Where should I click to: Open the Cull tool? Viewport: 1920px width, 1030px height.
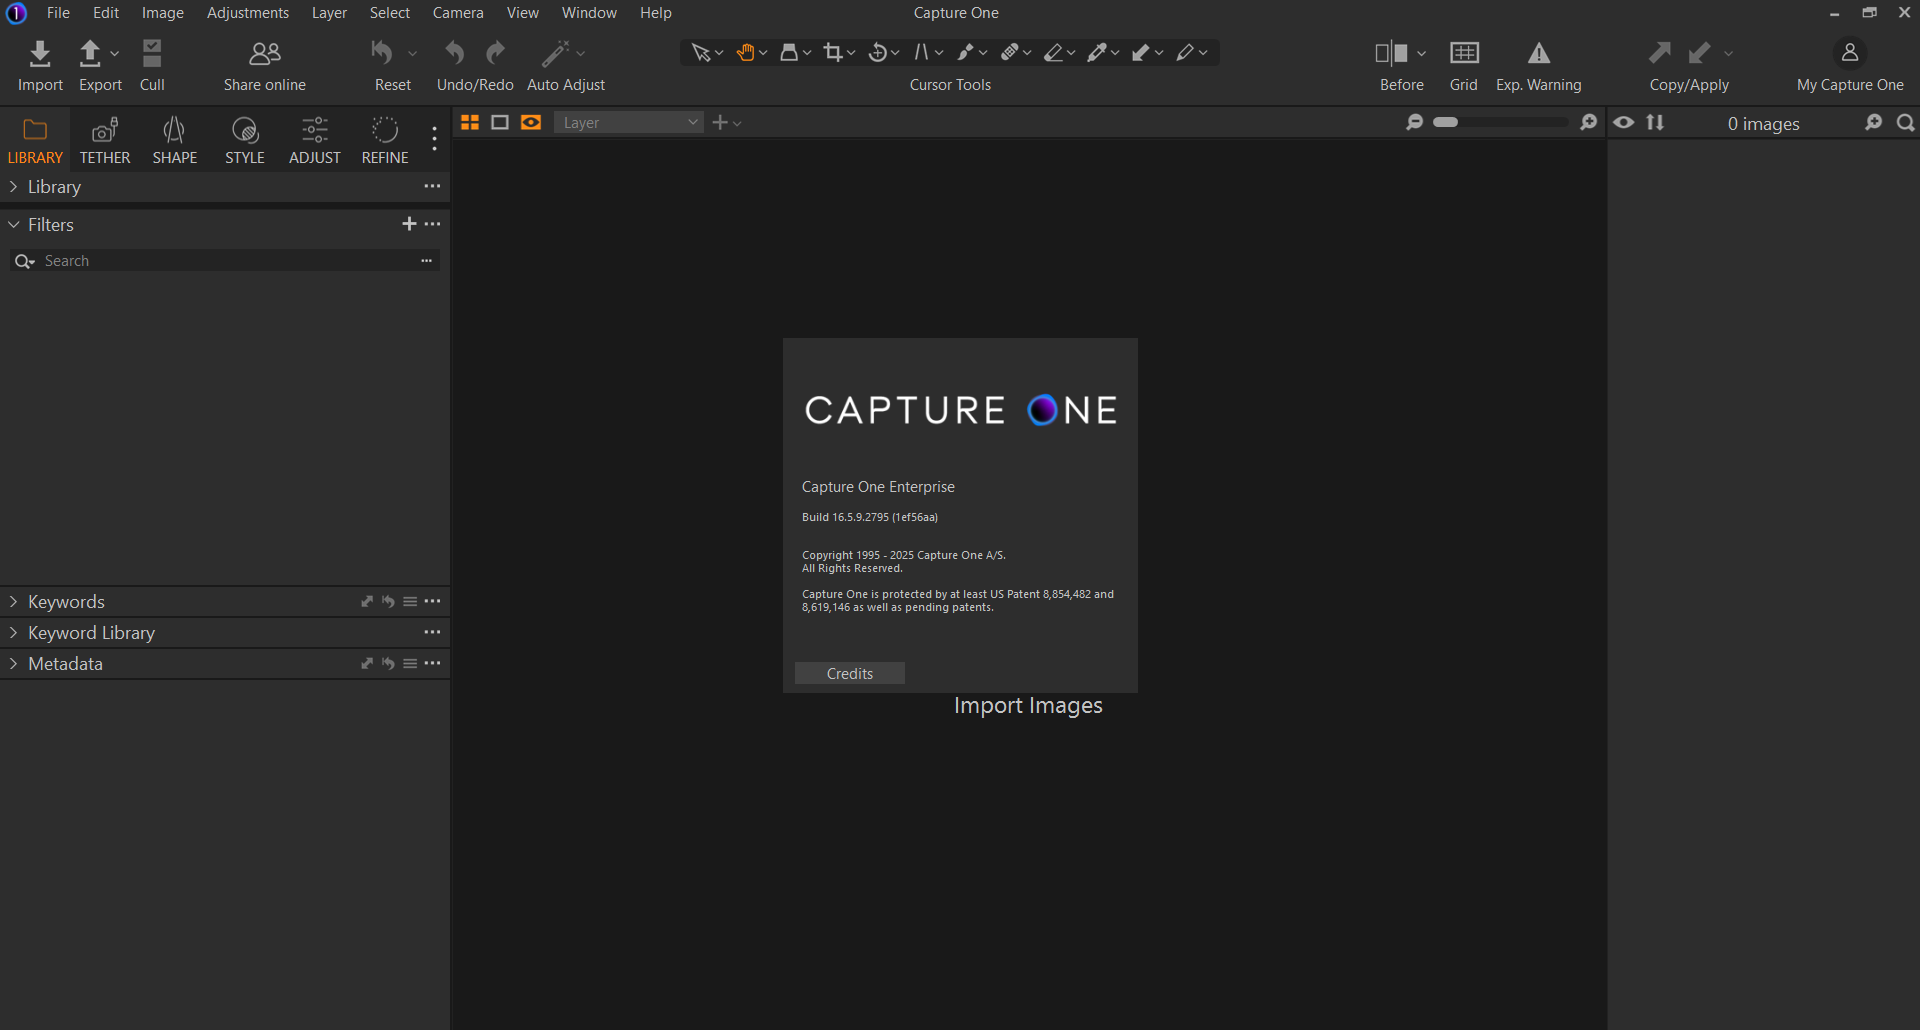[x=152, y=53]
